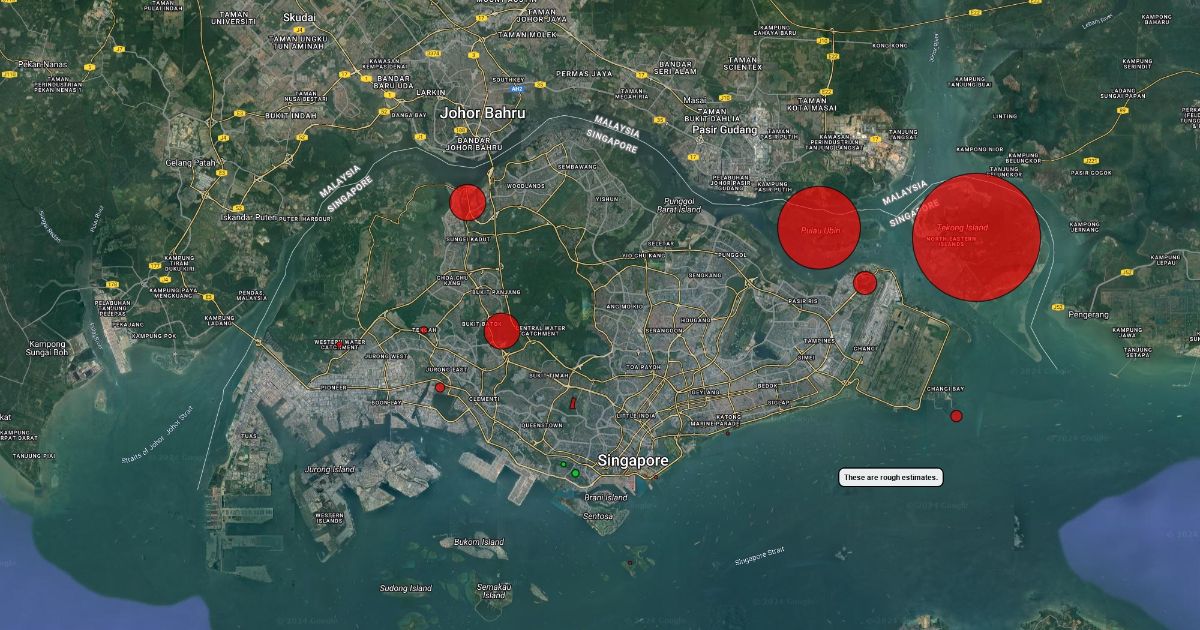
Task: Select the 'Western Islands' label
Action: 329,518
